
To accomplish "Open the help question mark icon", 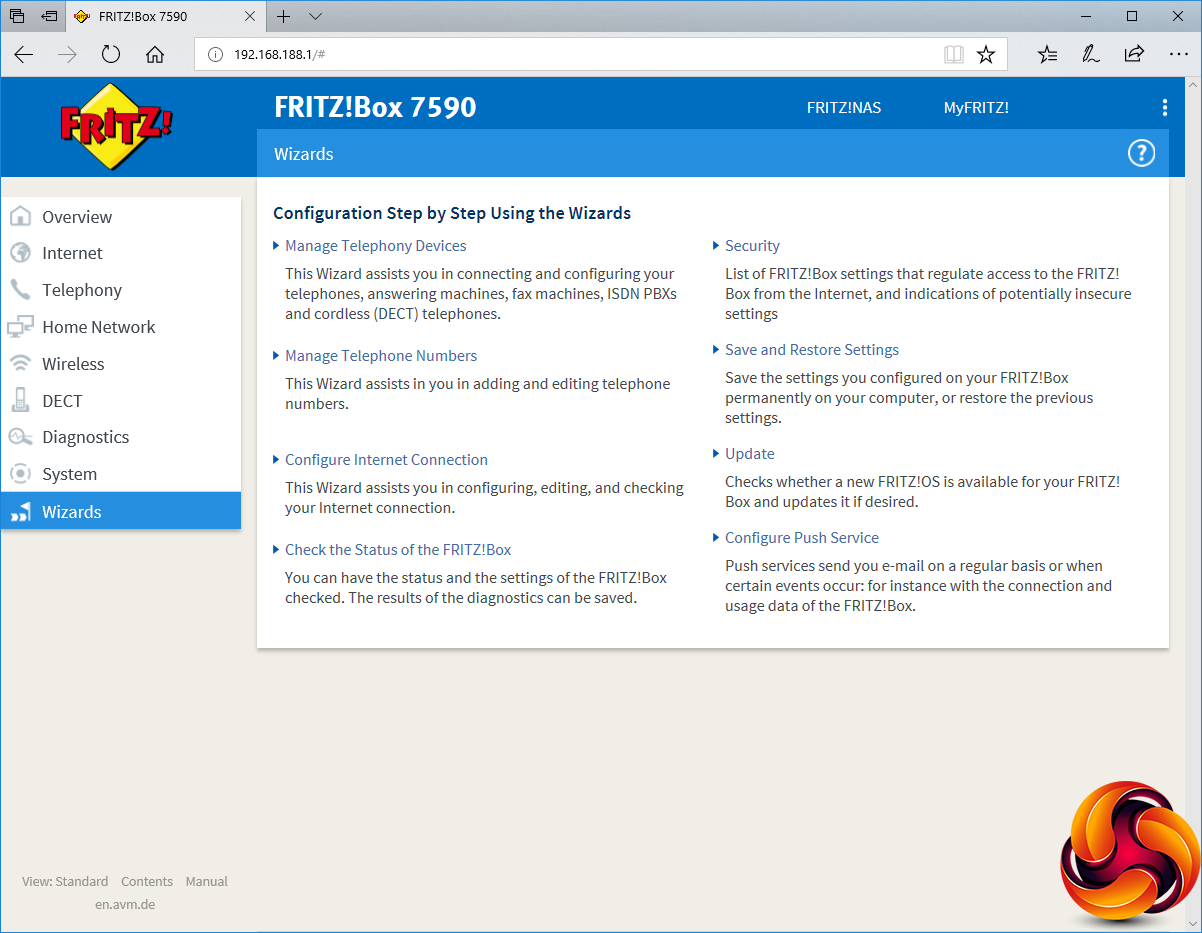I will click(x=1141, y=153).
